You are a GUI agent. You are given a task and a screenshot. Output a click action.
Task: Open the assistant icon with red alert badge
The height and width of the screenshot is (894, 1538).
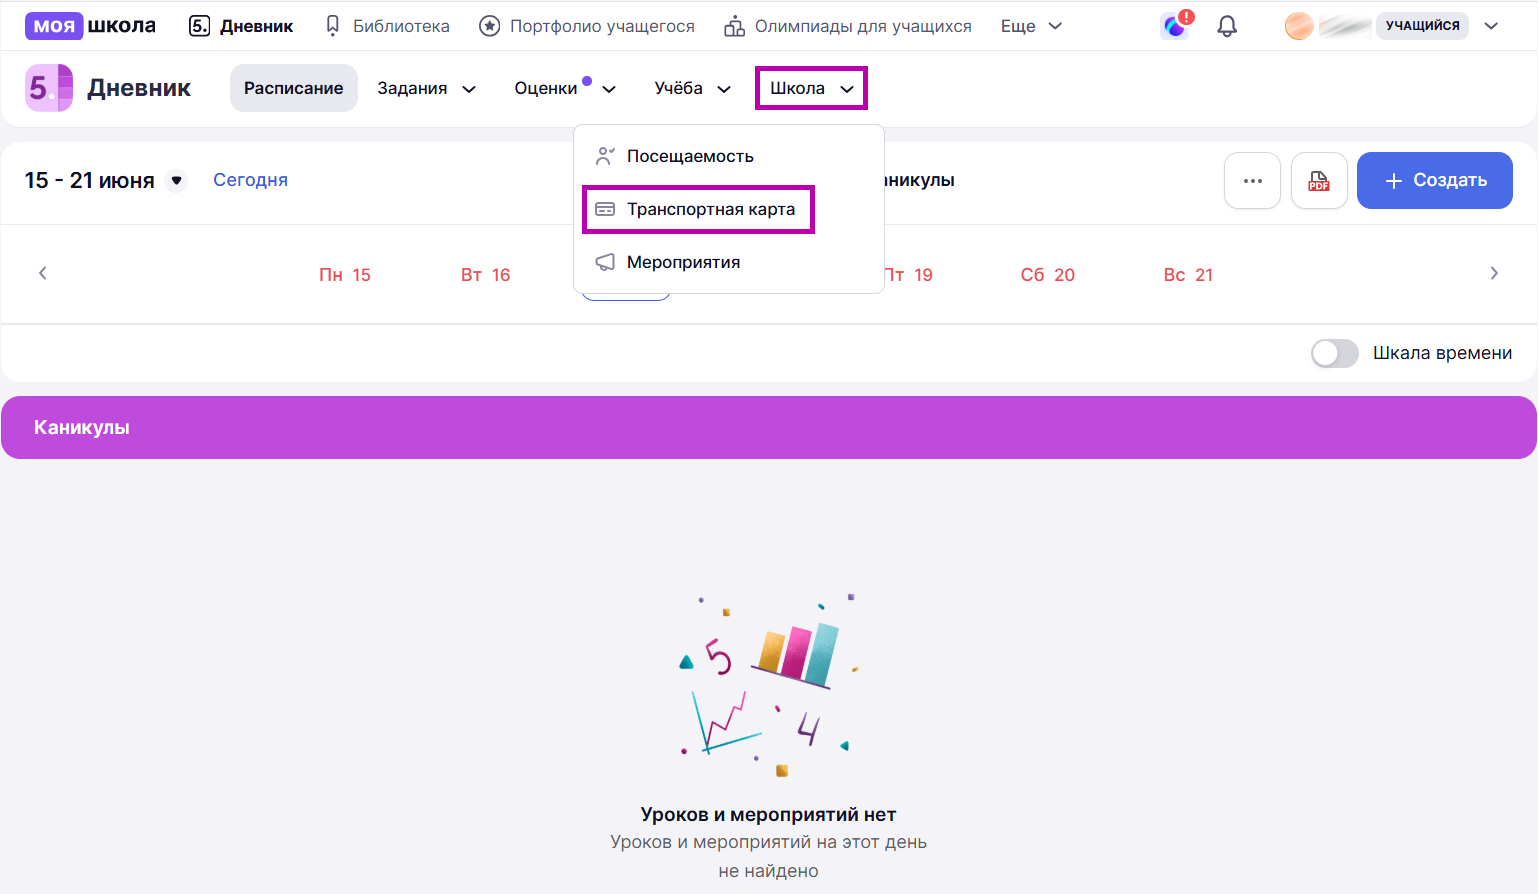click(1176, 24)
